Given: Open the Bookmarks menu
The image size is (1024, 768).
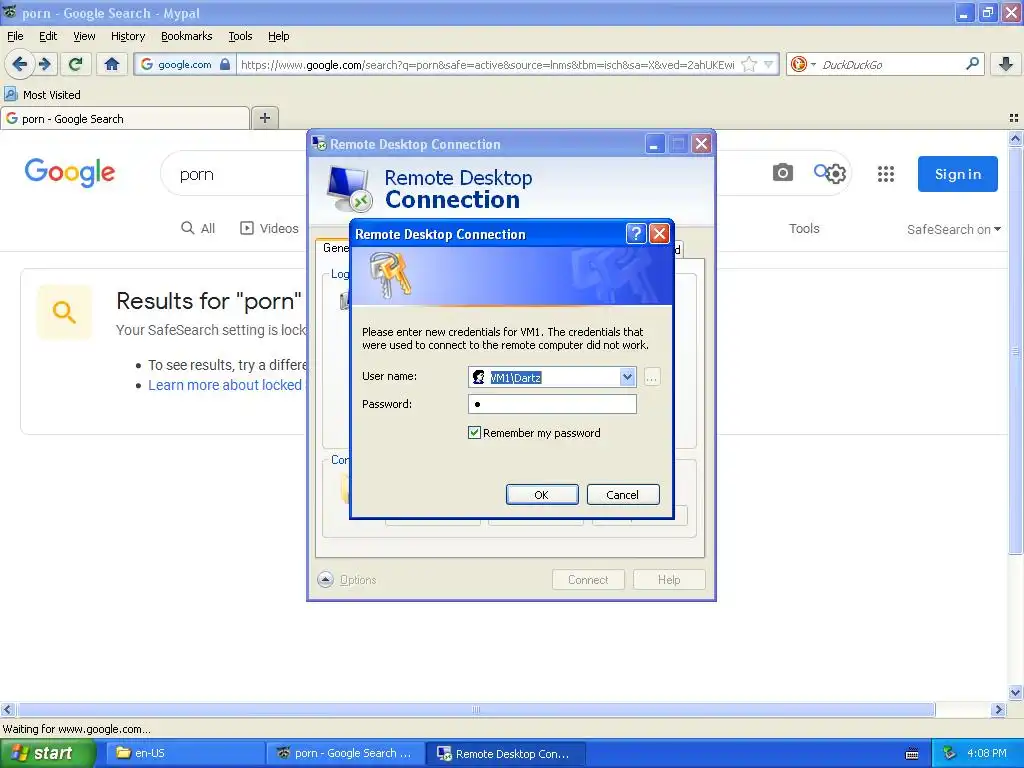Looking at the screenshot, I should (x=187, y=36).
